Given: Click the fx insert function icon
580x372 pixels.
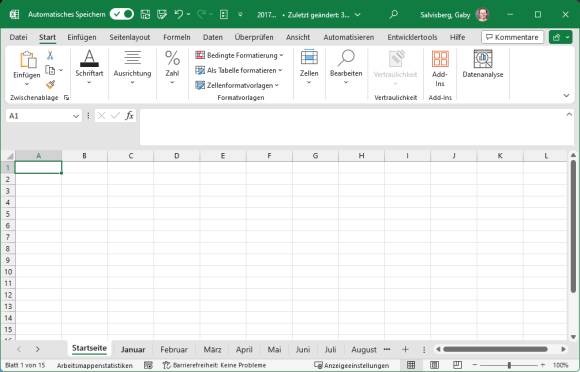Looking at the screenshot, I should coord(129,116).
